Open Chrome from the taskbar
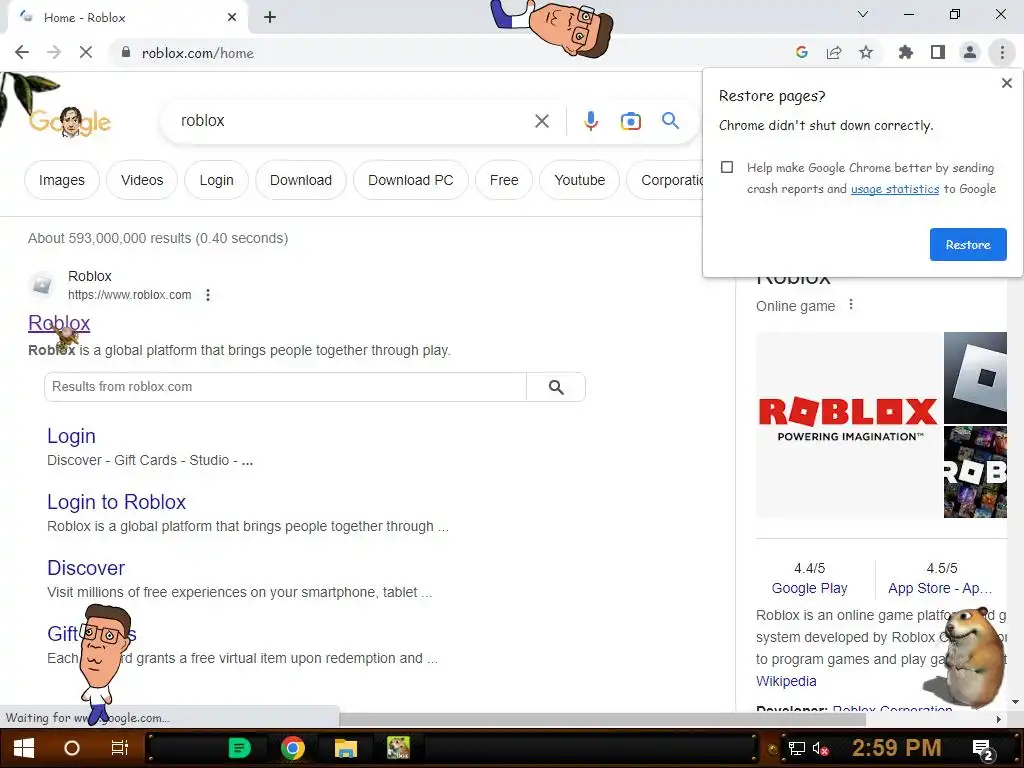This screenshot has height=768, width=1024. [x=293, y=747]
